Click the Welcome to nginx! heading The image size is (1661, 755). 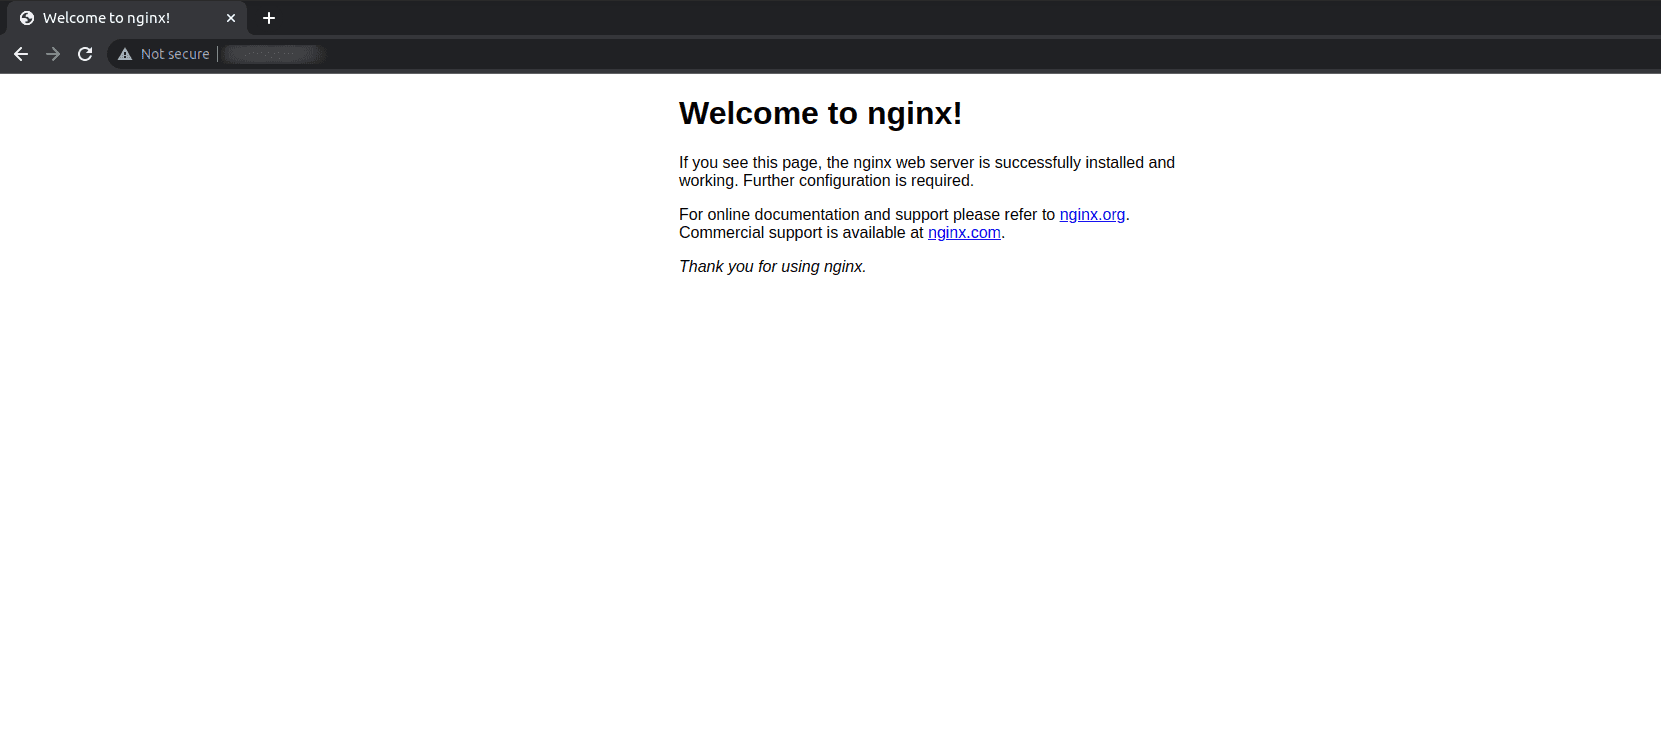click(x=820, y=113)
